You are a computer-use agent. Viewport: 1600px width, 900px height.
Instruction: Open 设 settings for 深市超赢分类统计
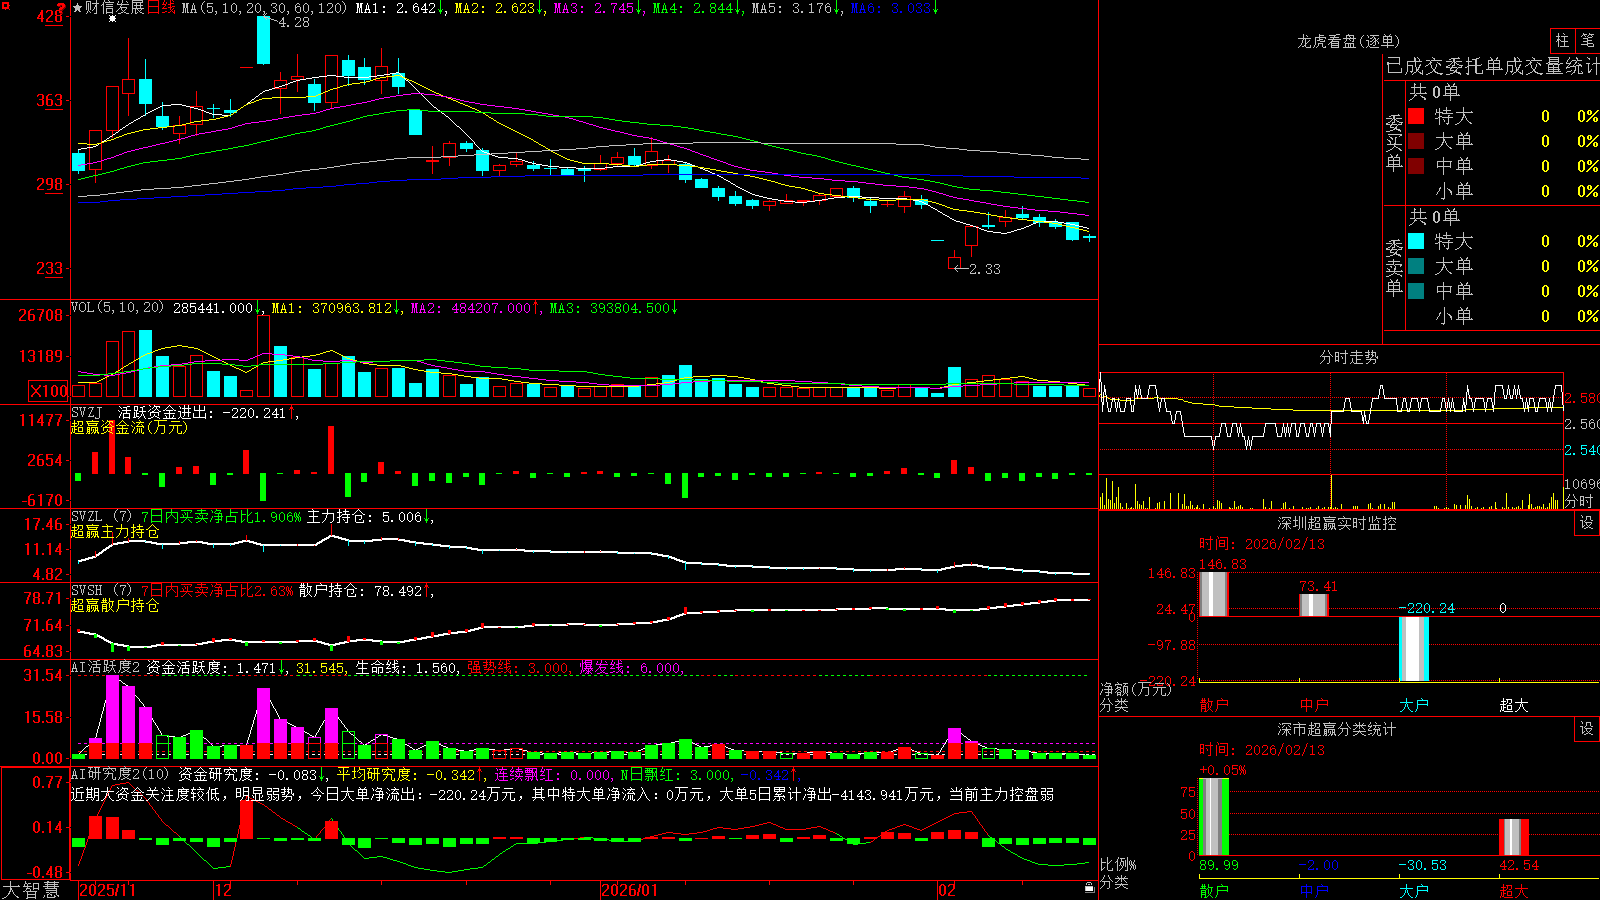[x=1587, y=729]
